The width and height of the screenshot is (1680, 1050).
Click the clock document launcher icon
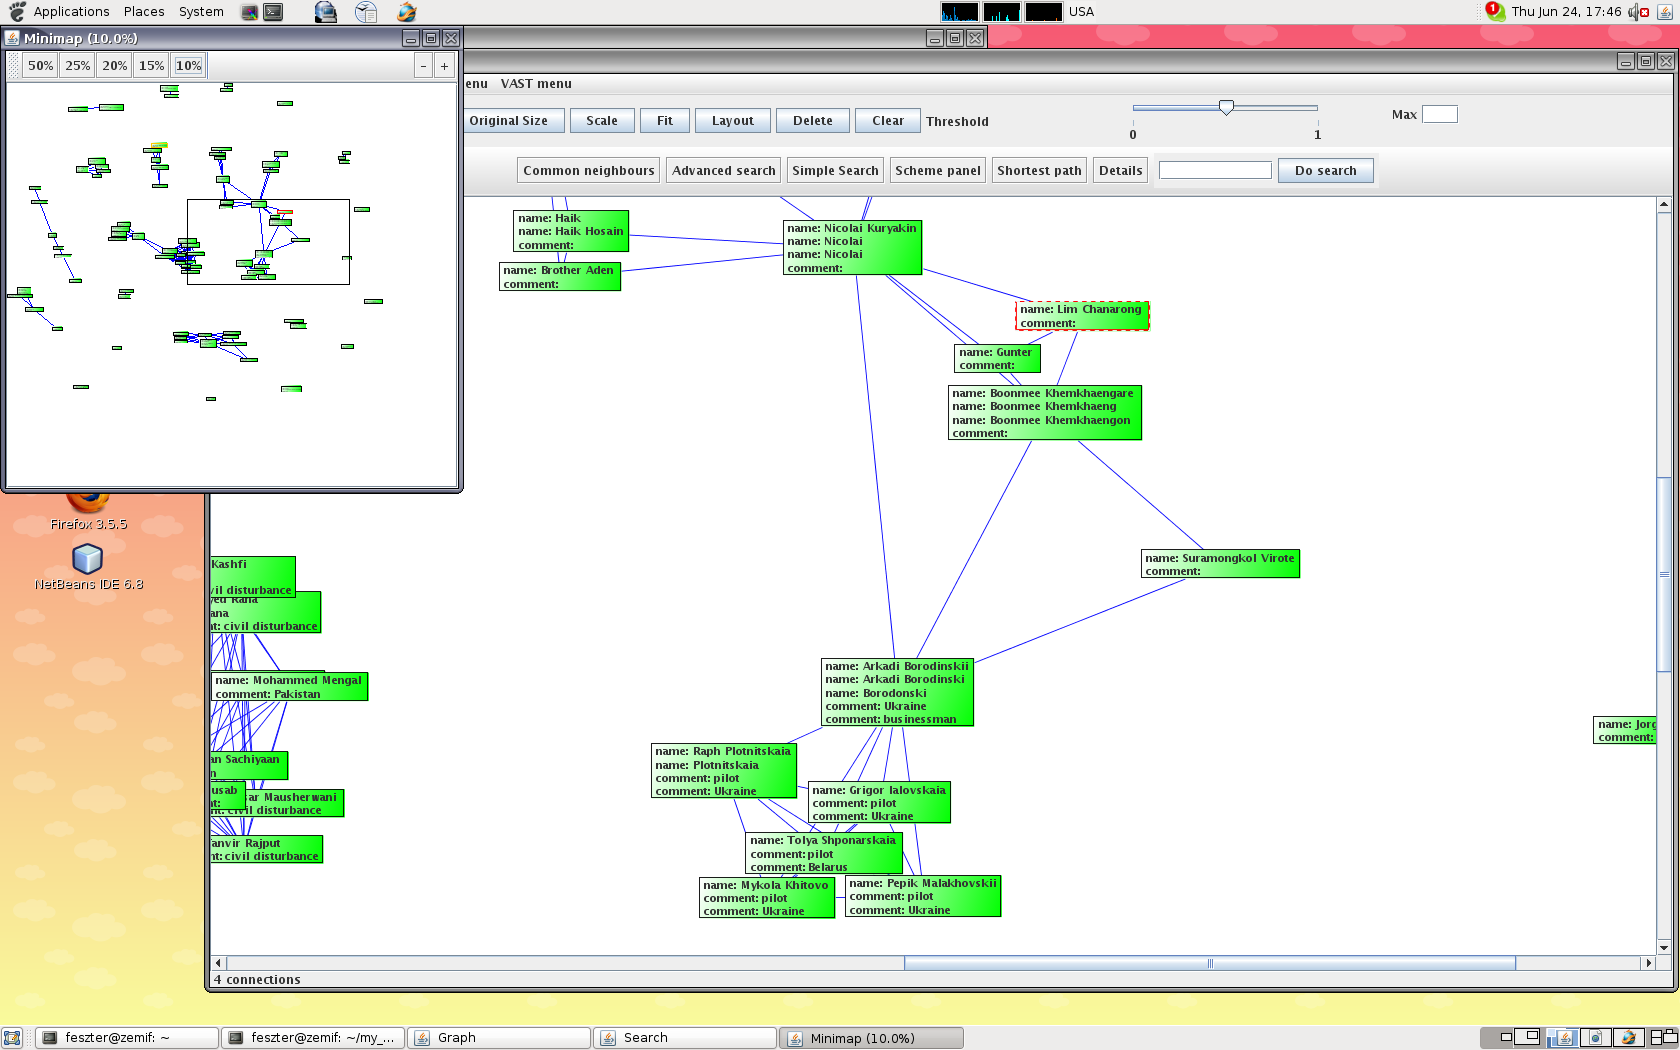click(x=366, y=12)
